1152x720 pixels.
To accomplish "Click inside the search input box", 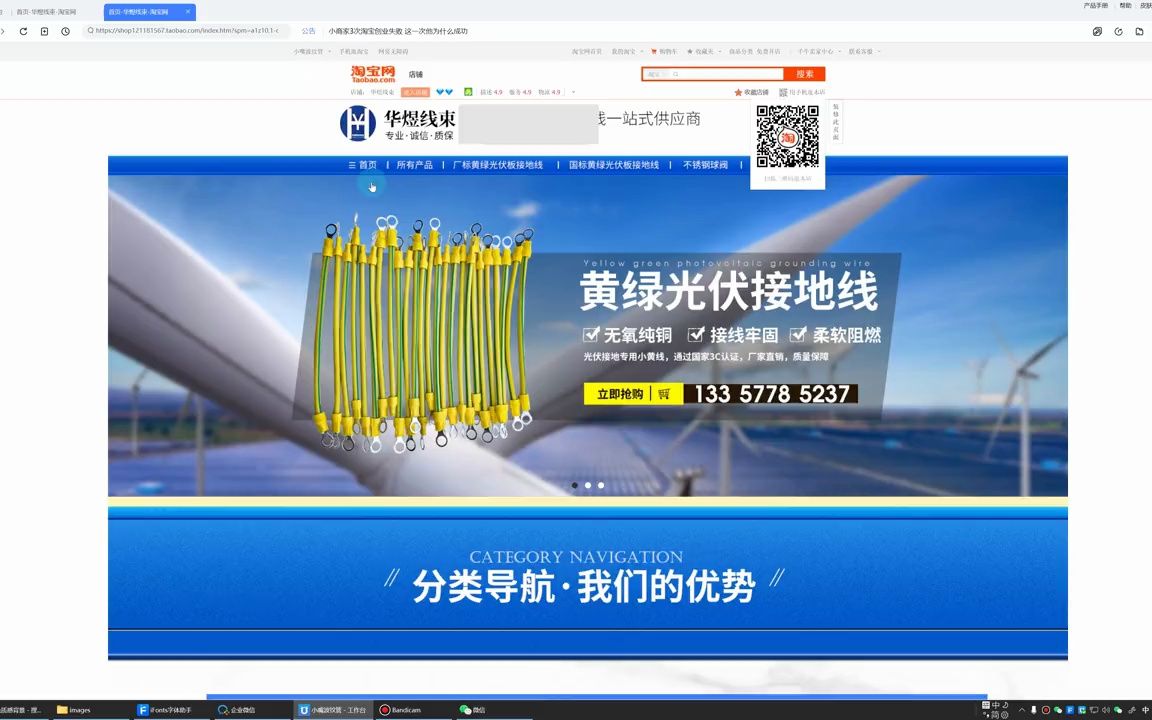I will (710, 74).
